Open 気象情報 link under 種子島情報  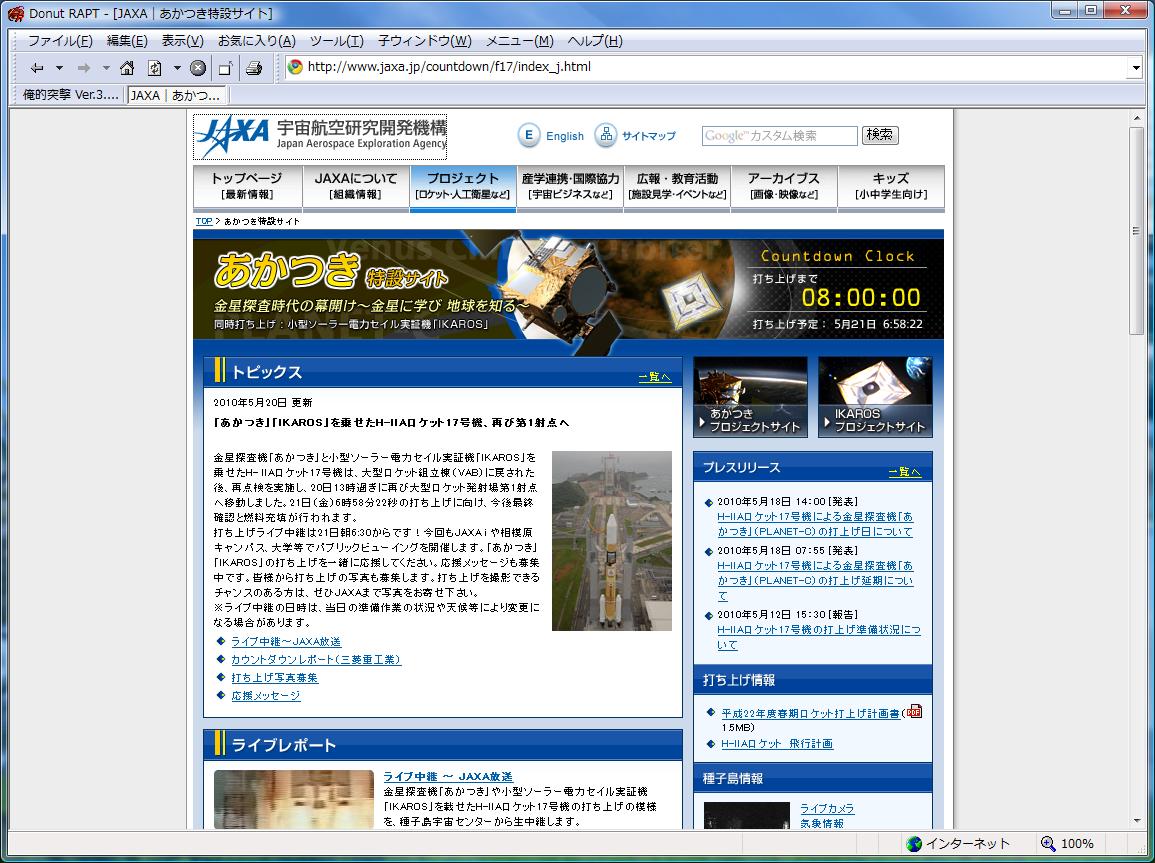822,823
